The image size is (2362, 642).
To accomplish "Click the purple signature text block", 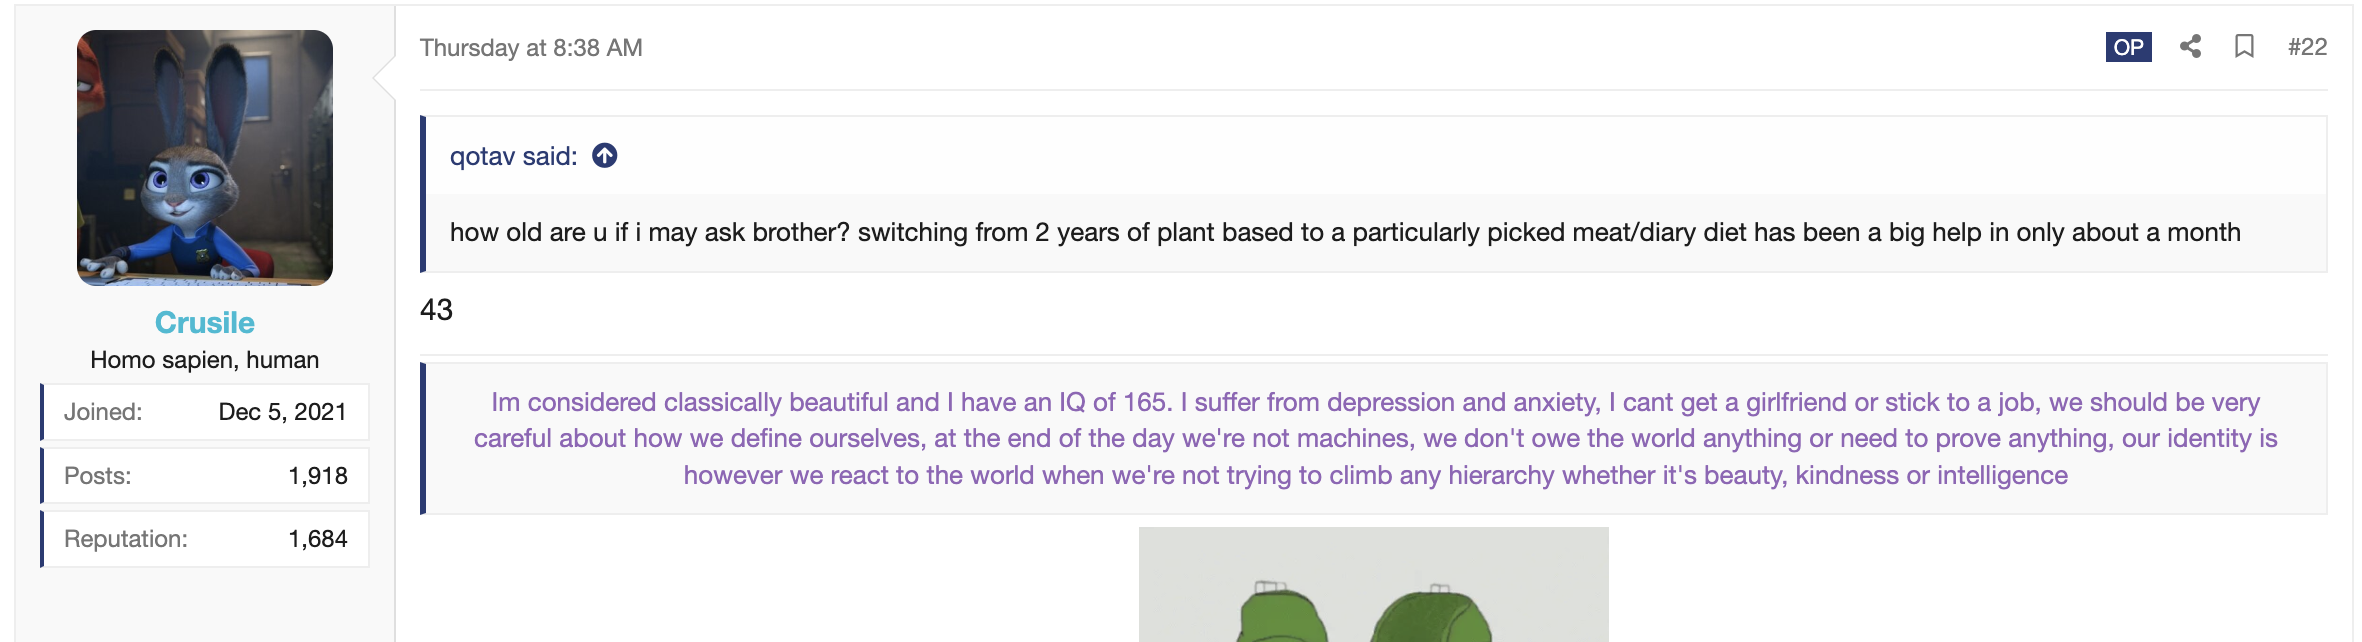I will [1376, 438].
